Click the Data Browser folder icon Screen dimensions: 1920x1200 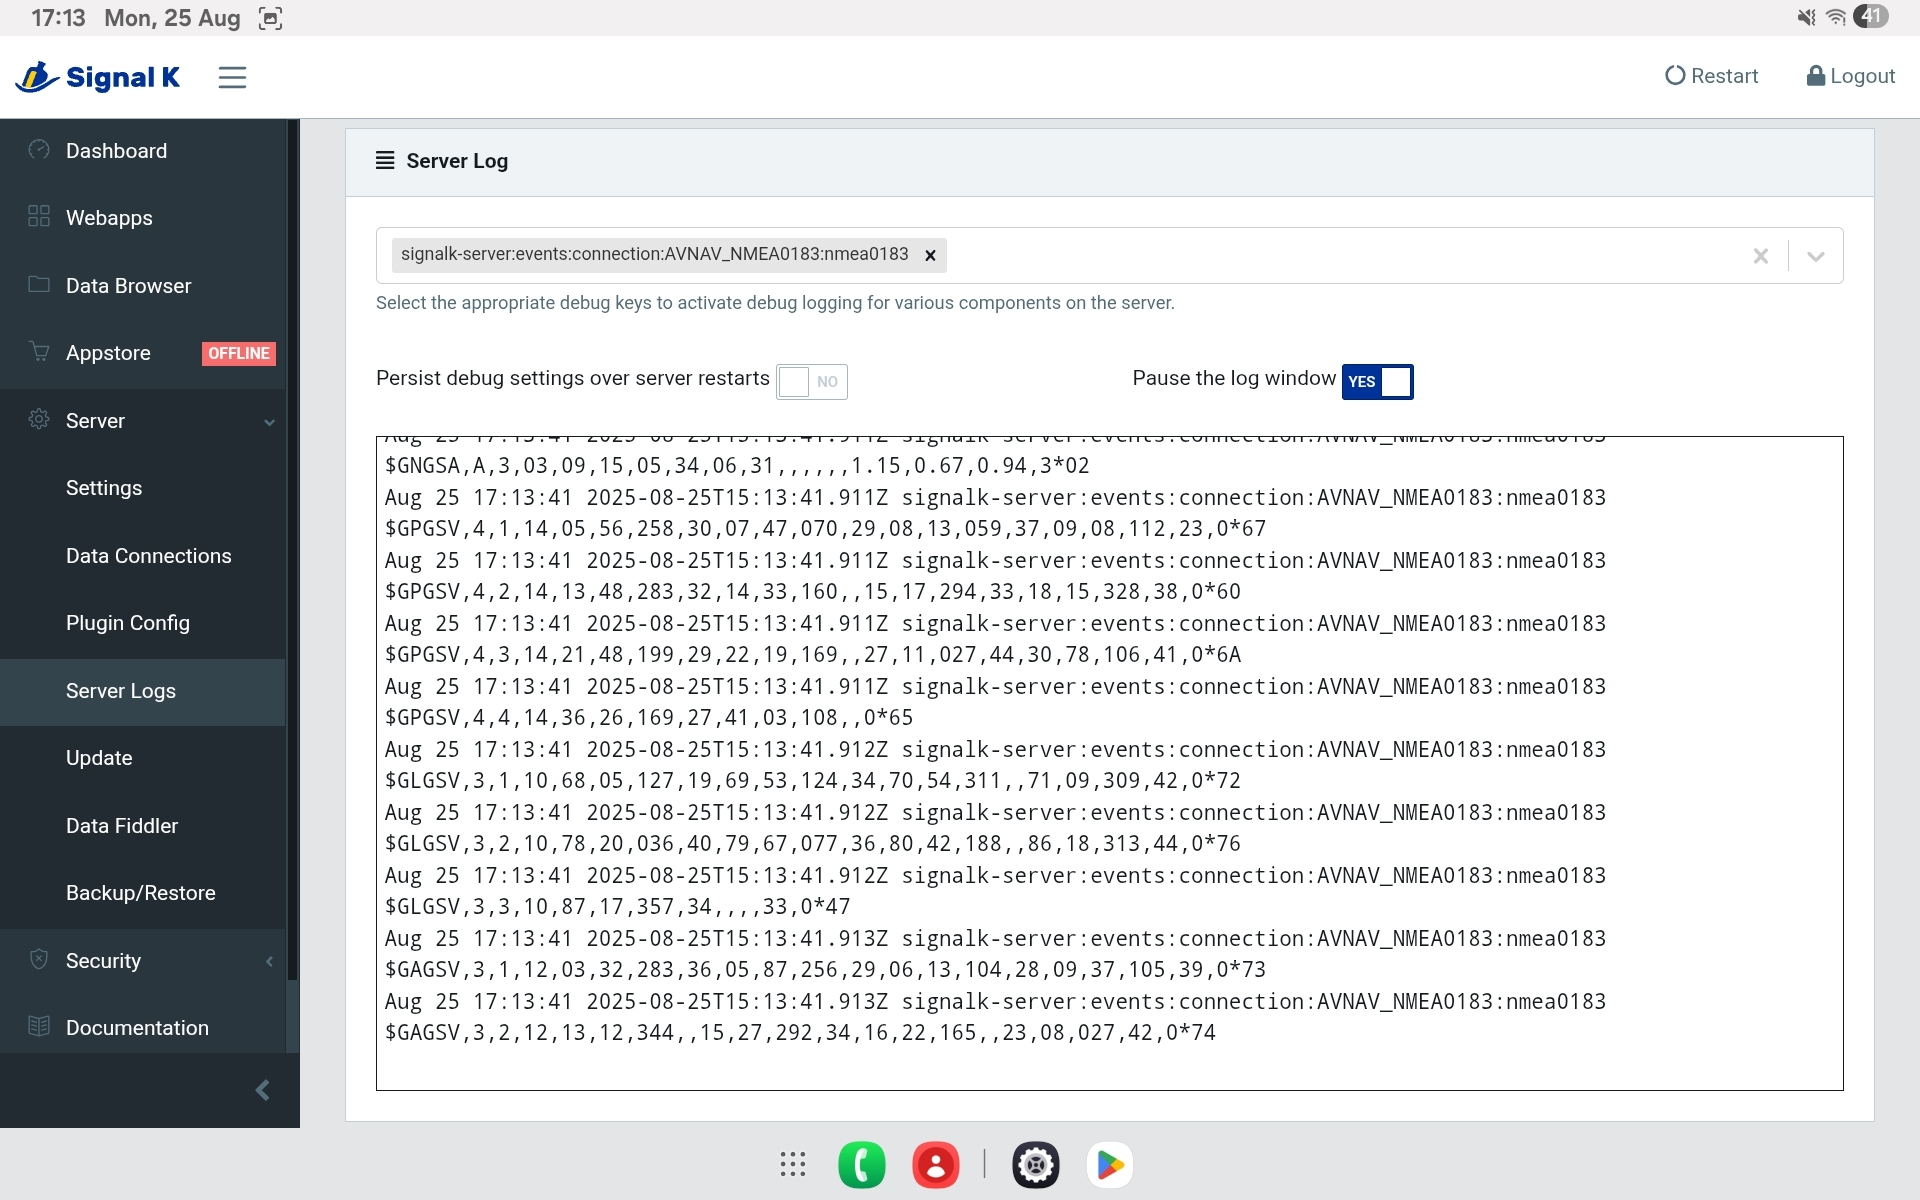(39, 285)
